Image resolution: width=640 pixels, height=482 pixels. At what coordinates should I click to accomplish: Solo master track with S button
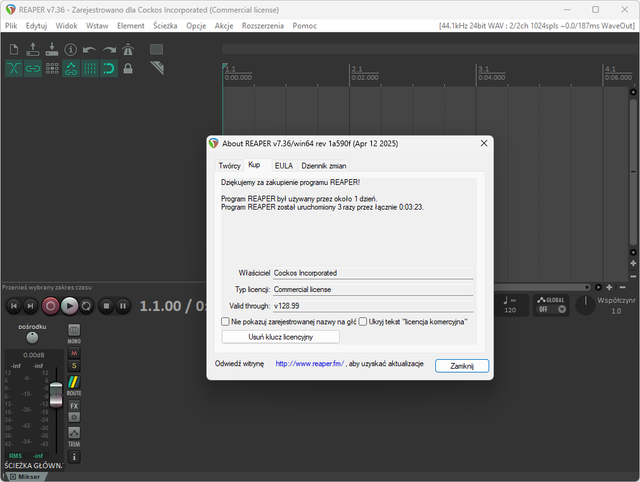[74, 366]
